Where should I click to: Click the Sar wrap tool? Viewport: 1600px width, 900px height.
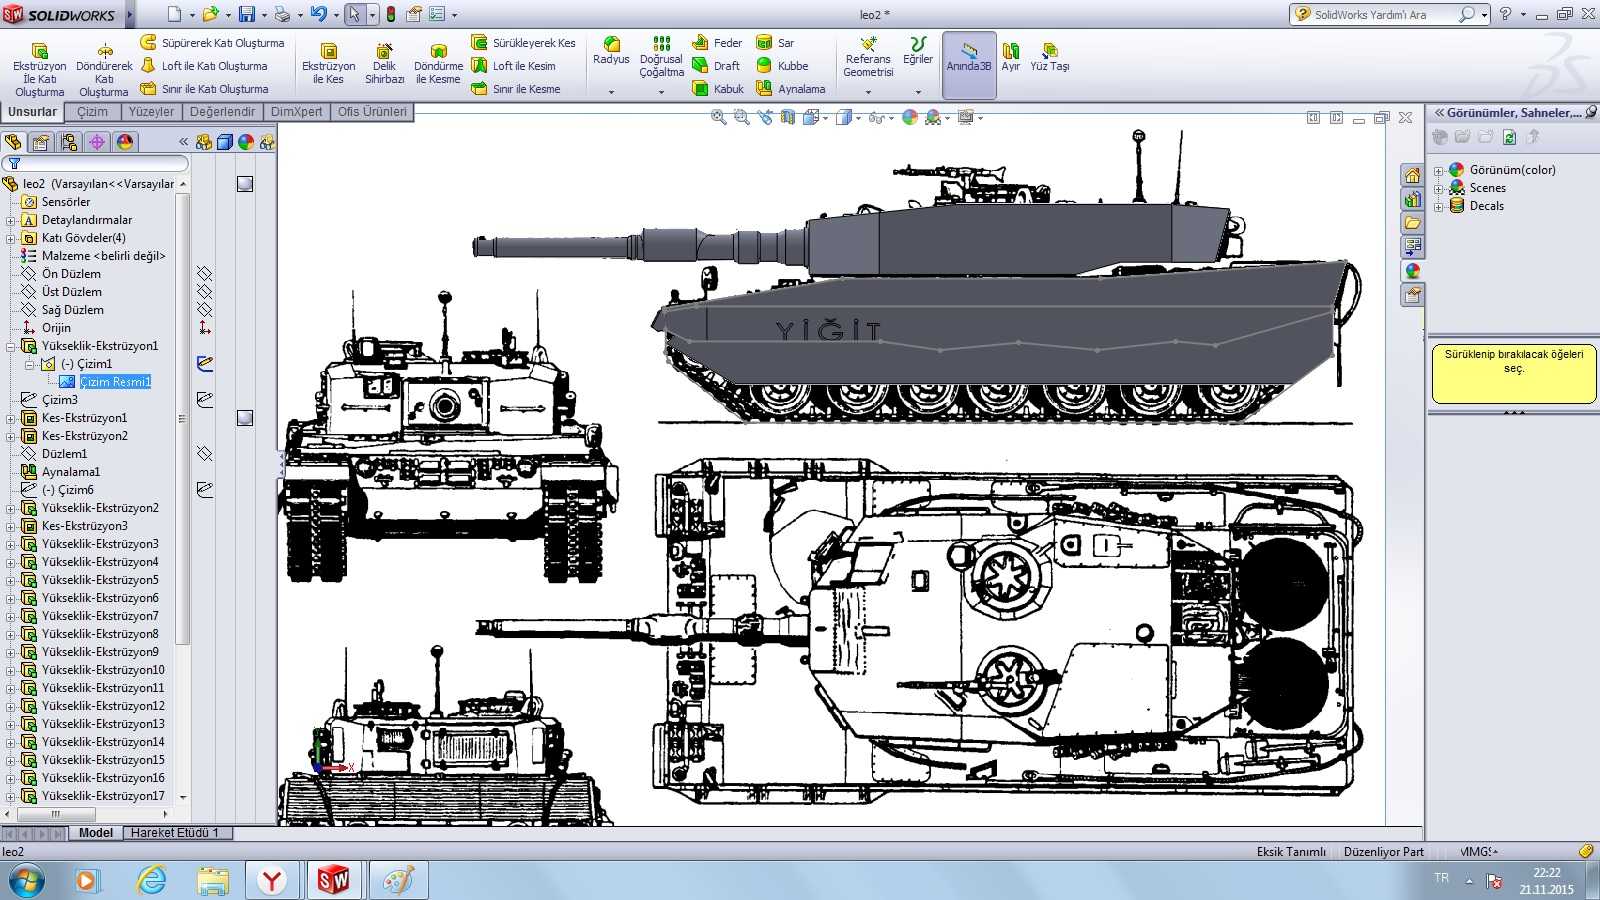click(775, 43)
